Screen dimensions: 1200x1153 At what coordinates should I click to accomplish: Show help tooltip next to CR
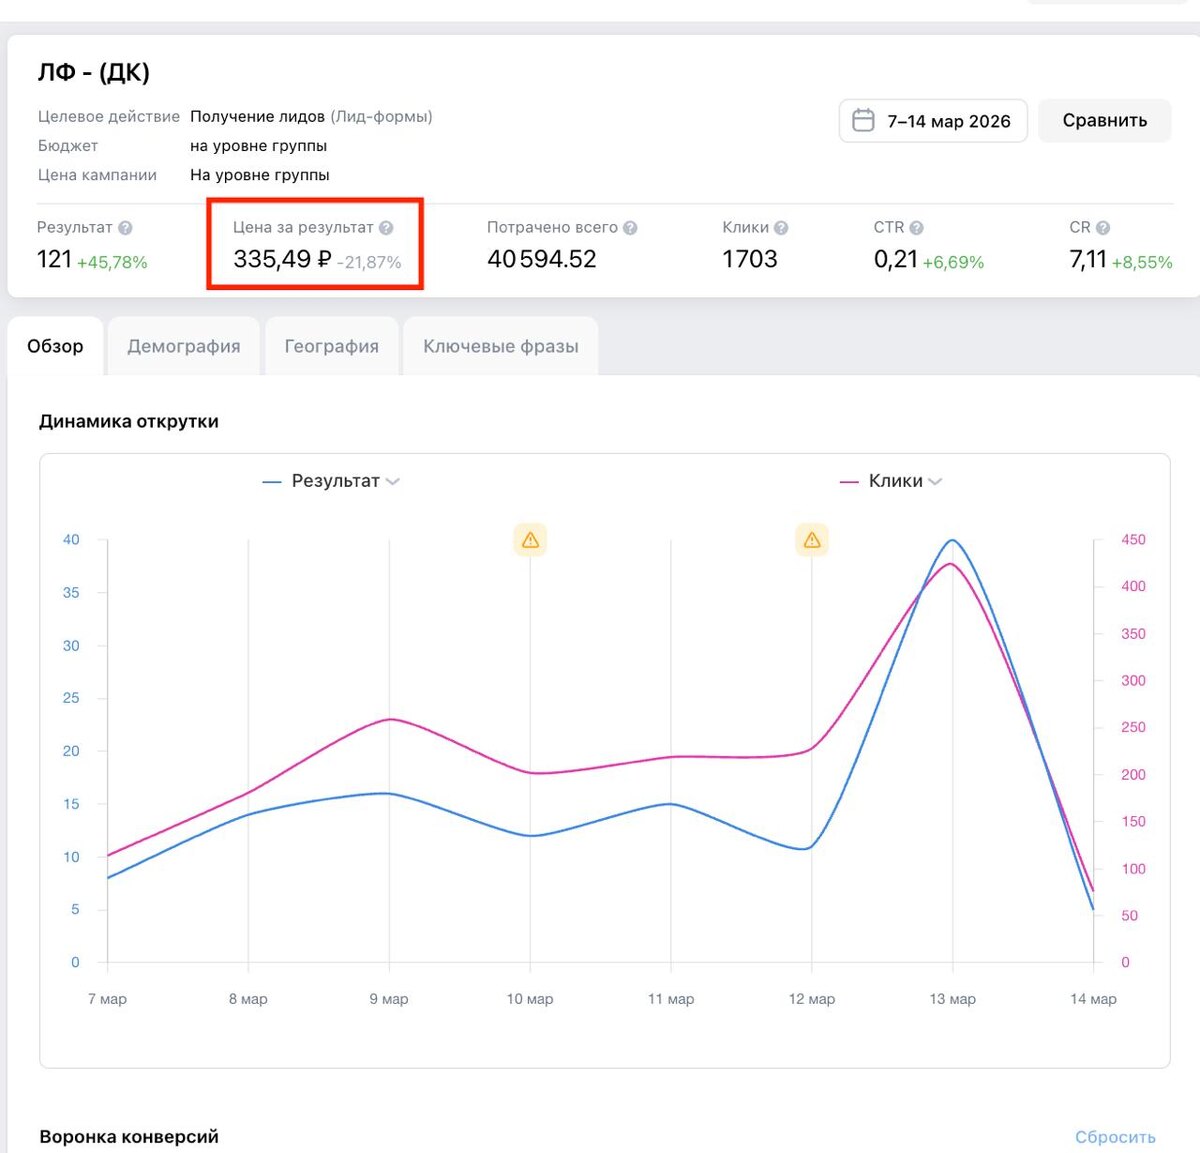click(x=1103, y=228)
